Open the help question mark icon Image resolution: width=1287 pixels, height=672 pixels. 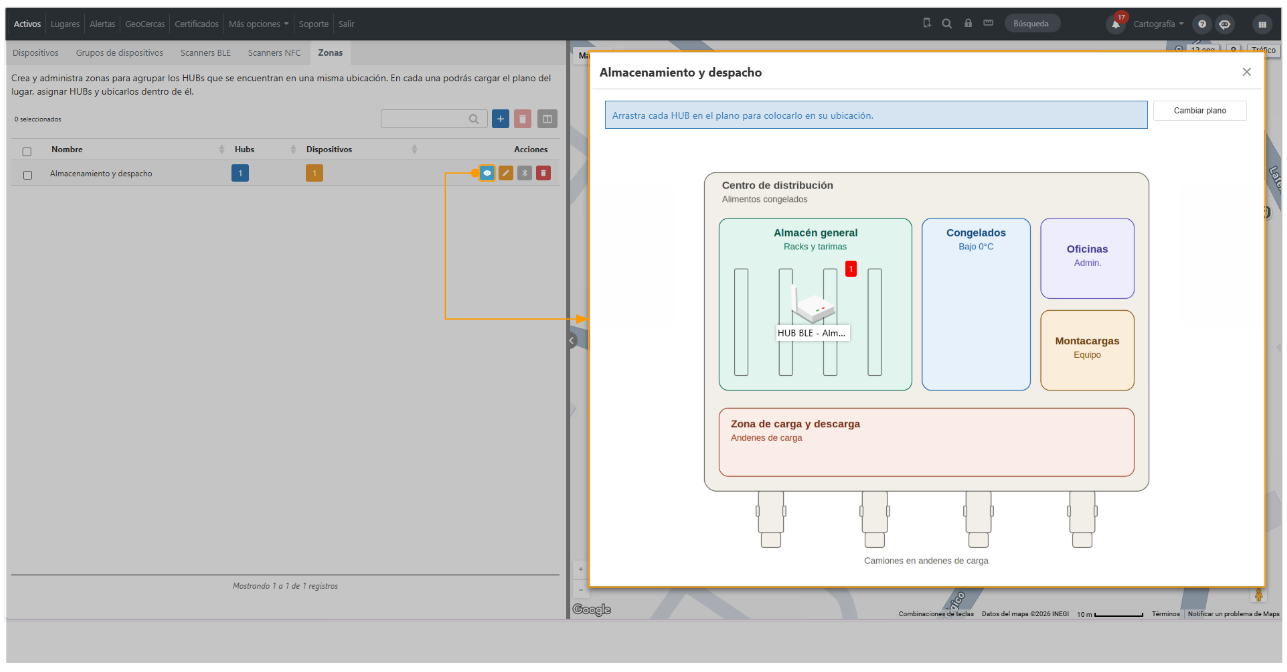click(x=1202, y=24)
